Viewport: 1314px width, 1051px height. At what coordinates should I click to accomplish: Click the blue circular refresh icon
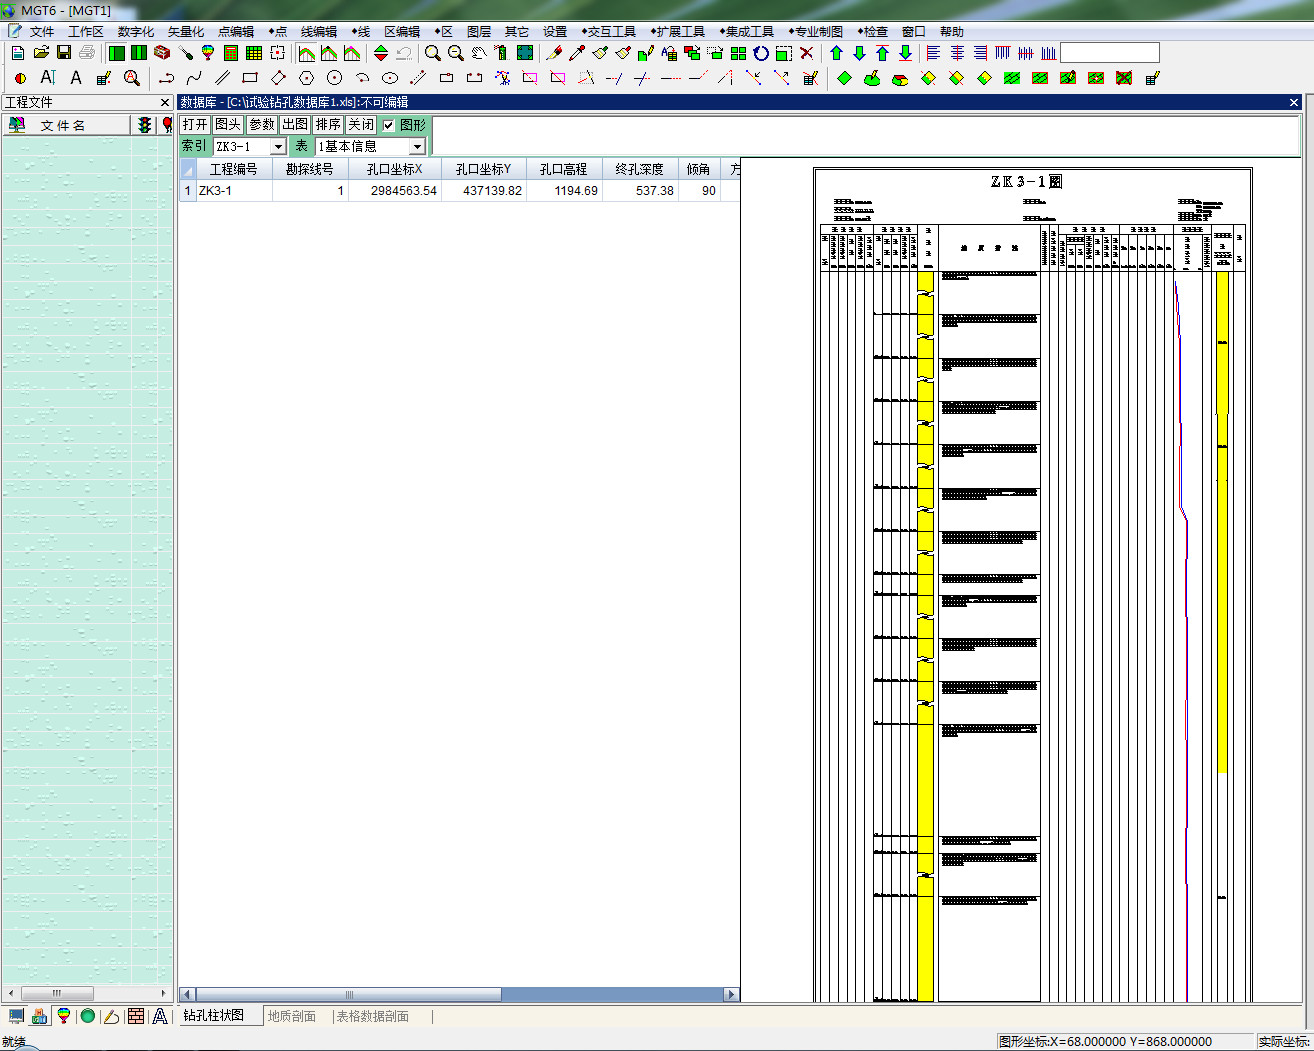coord(761,53)
